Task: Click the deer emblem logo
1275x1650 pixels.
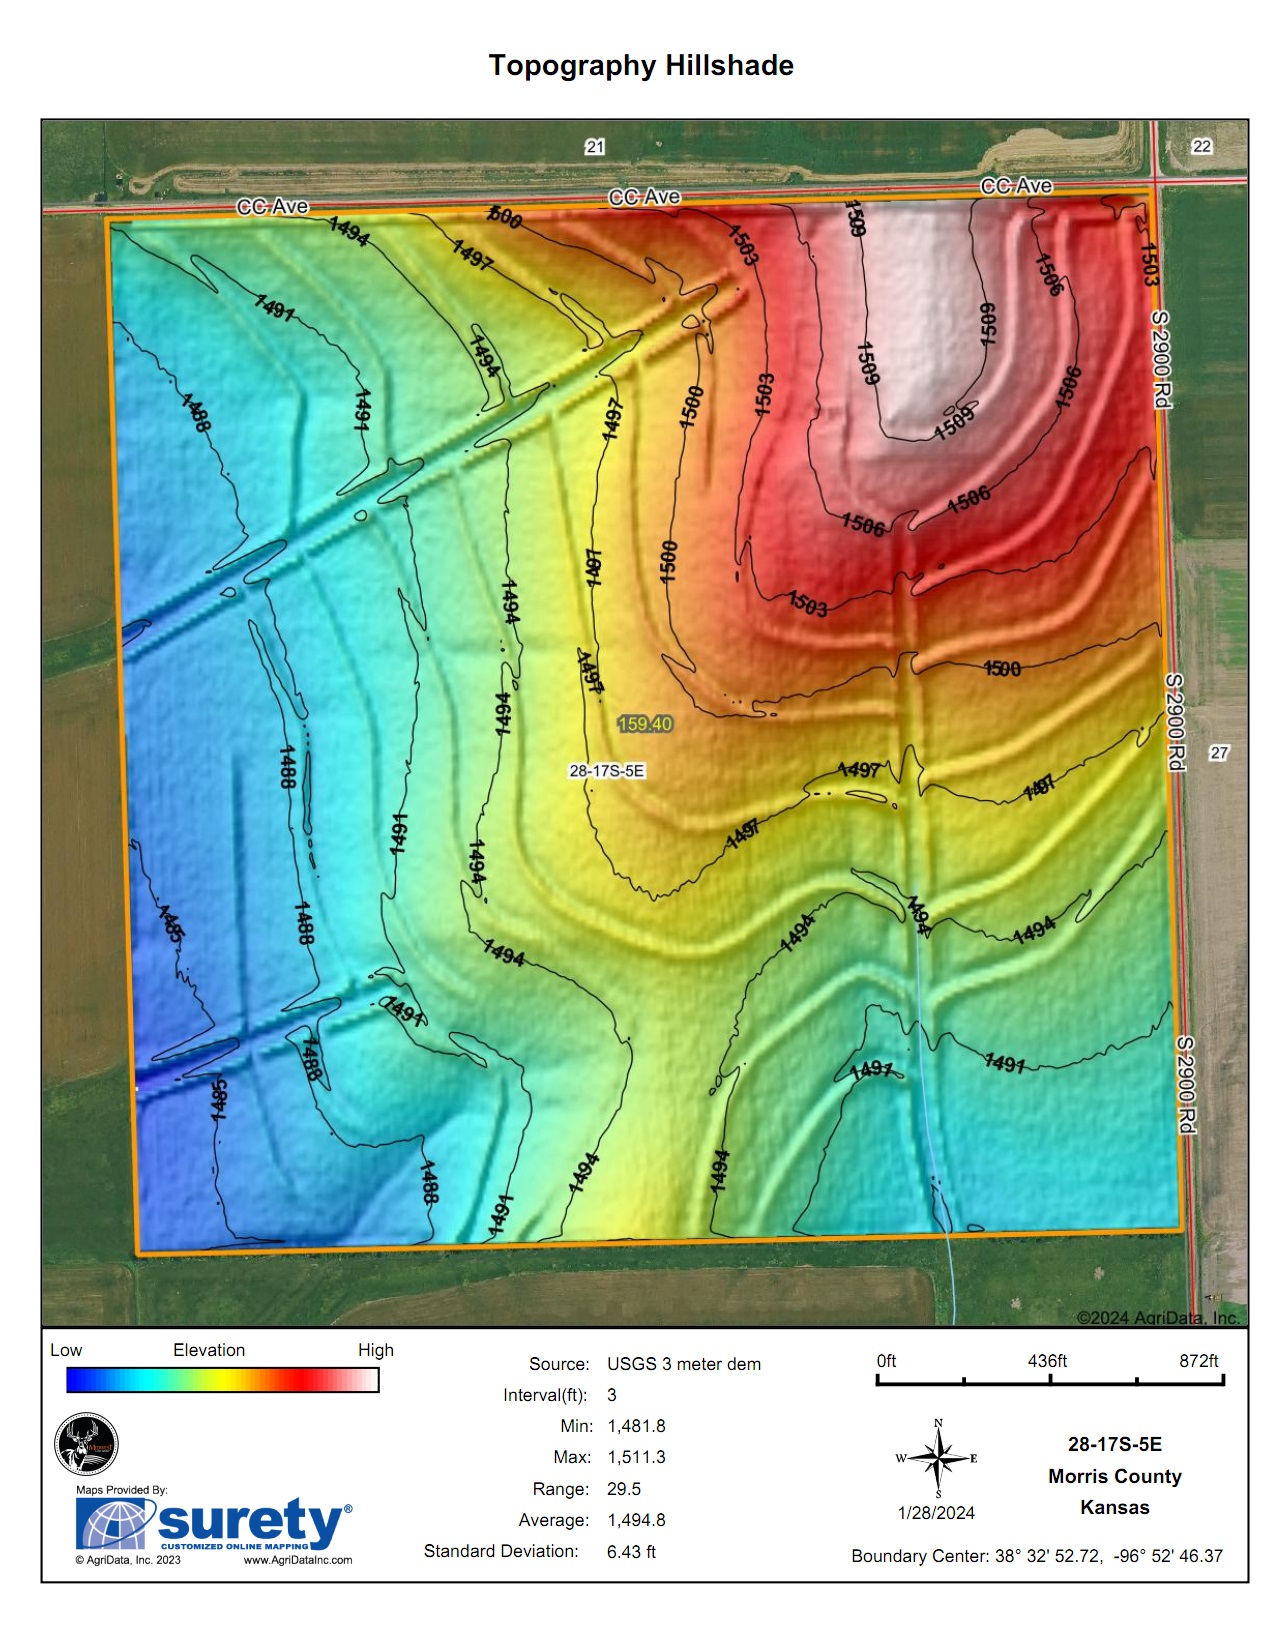Action: click(87, 1444)
